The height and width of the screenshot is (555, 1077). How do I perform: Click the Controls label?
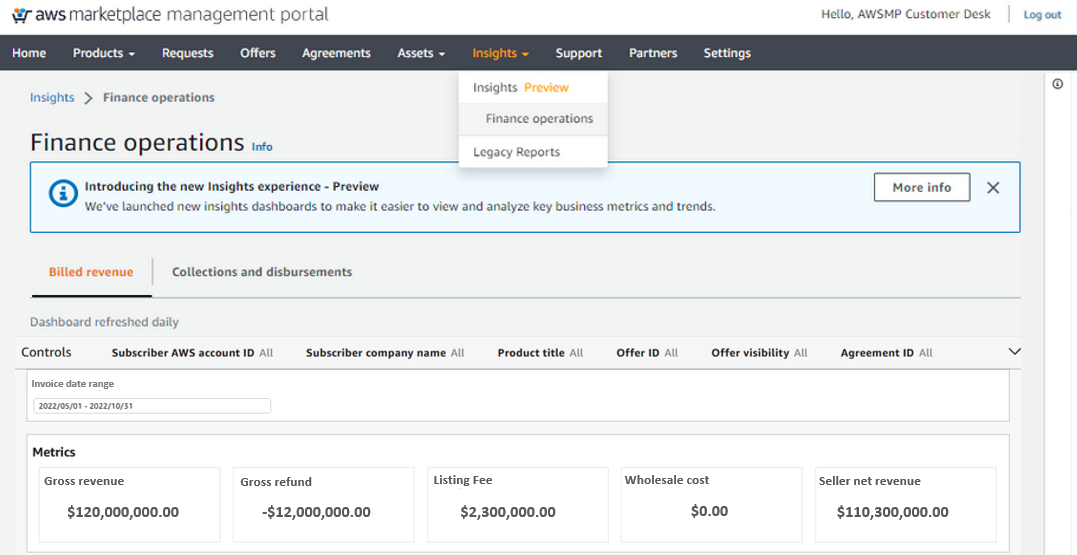46,352
